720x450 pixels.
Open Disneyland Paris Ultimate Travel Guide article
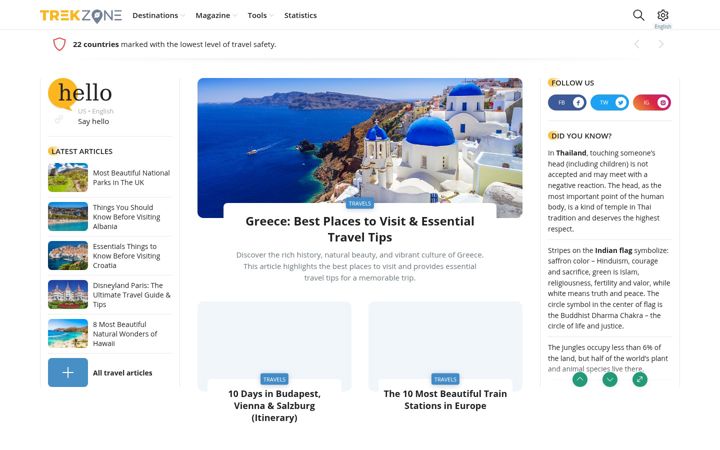point(131,295)
